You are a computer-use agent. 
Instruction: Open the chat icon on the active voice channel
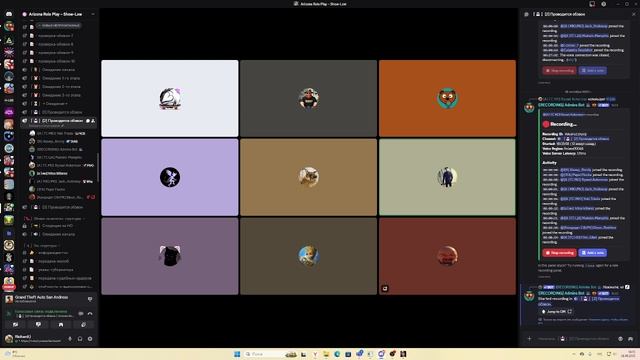click(88, 121)
